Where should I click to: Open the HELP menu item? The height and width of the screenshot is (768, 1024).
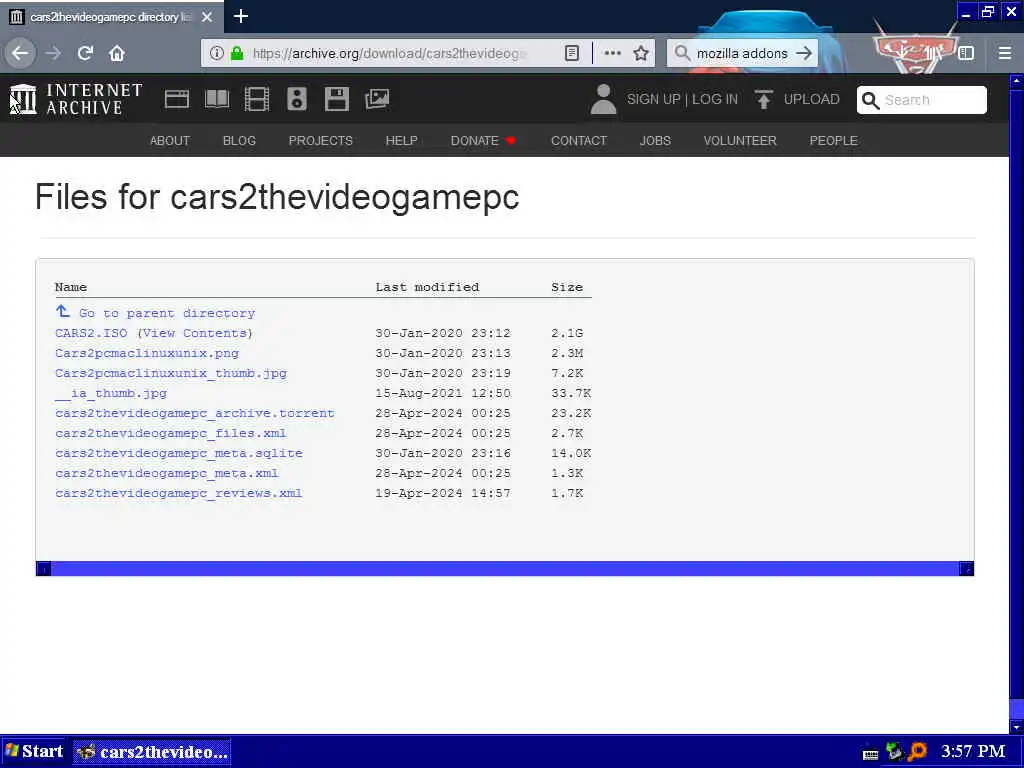point(402,140)
